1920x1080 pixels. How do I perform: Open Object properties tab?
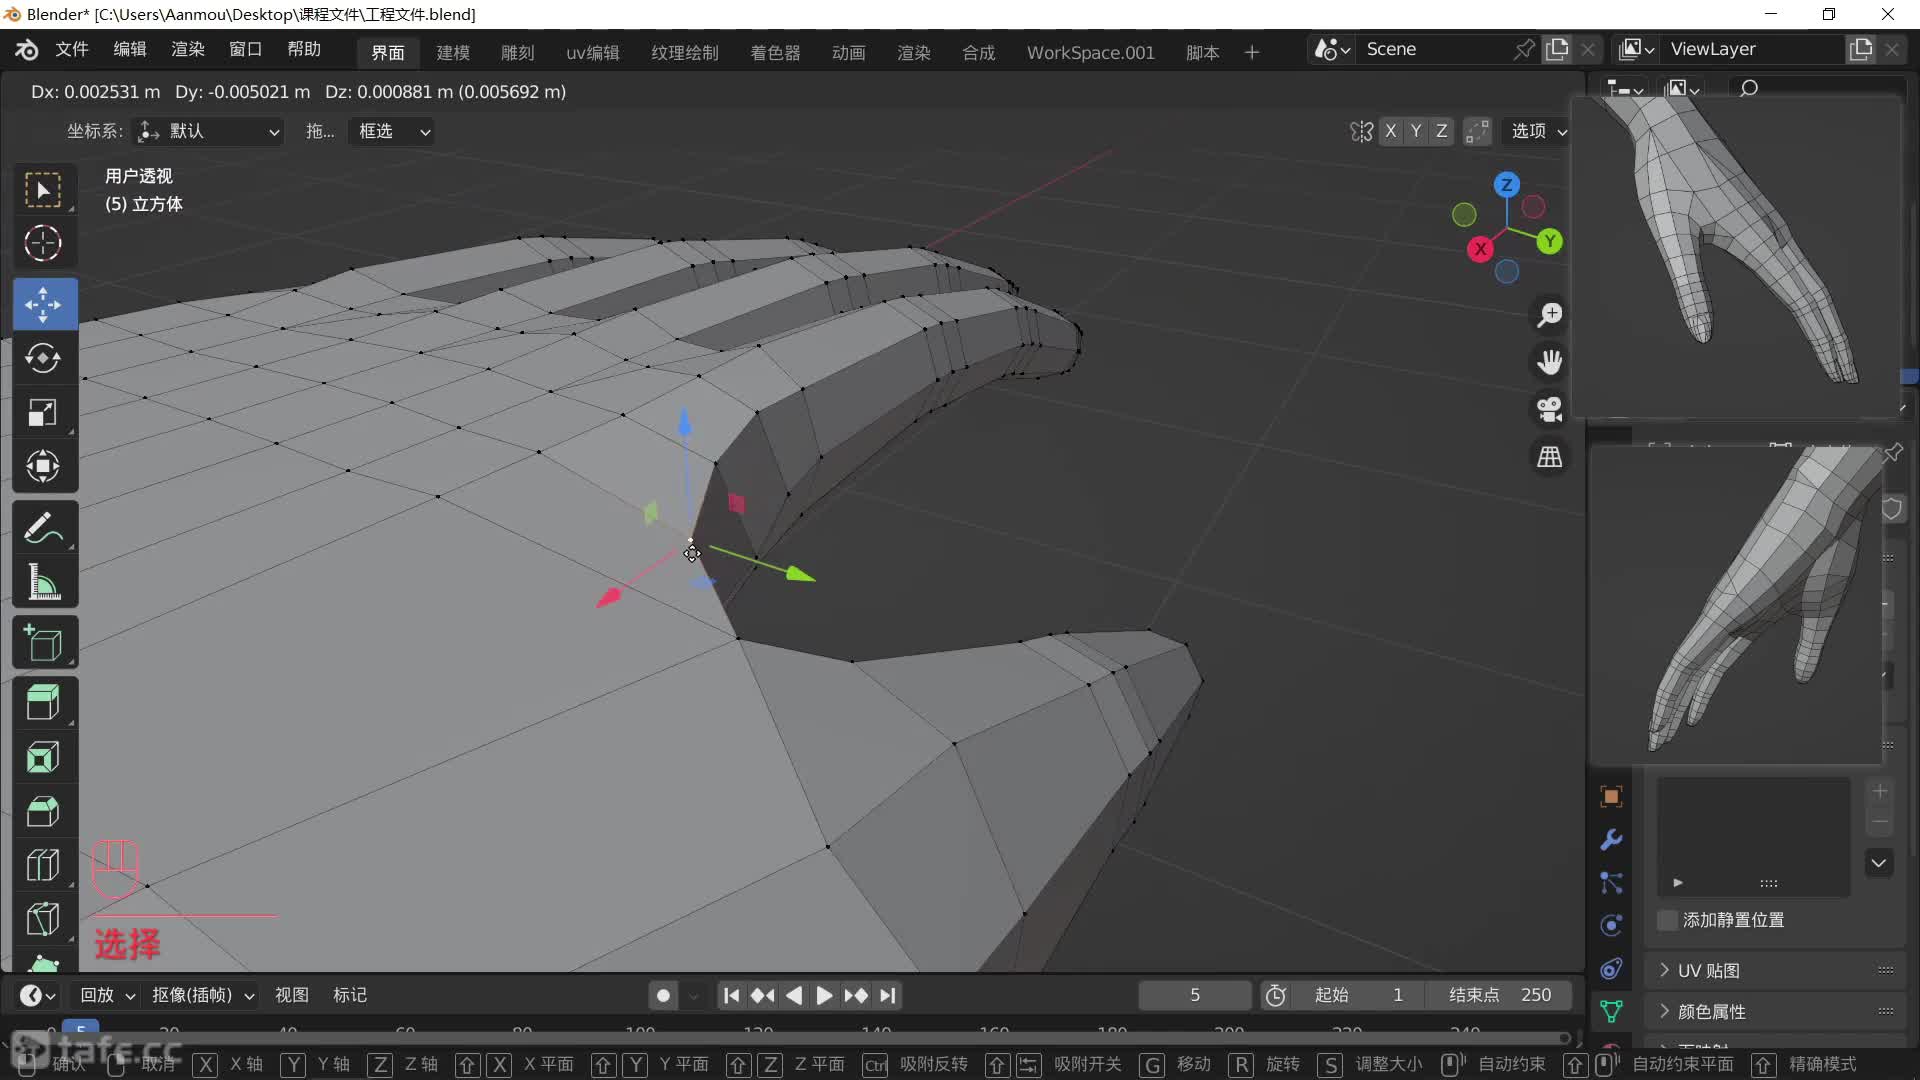click(x=1611, y=797)
